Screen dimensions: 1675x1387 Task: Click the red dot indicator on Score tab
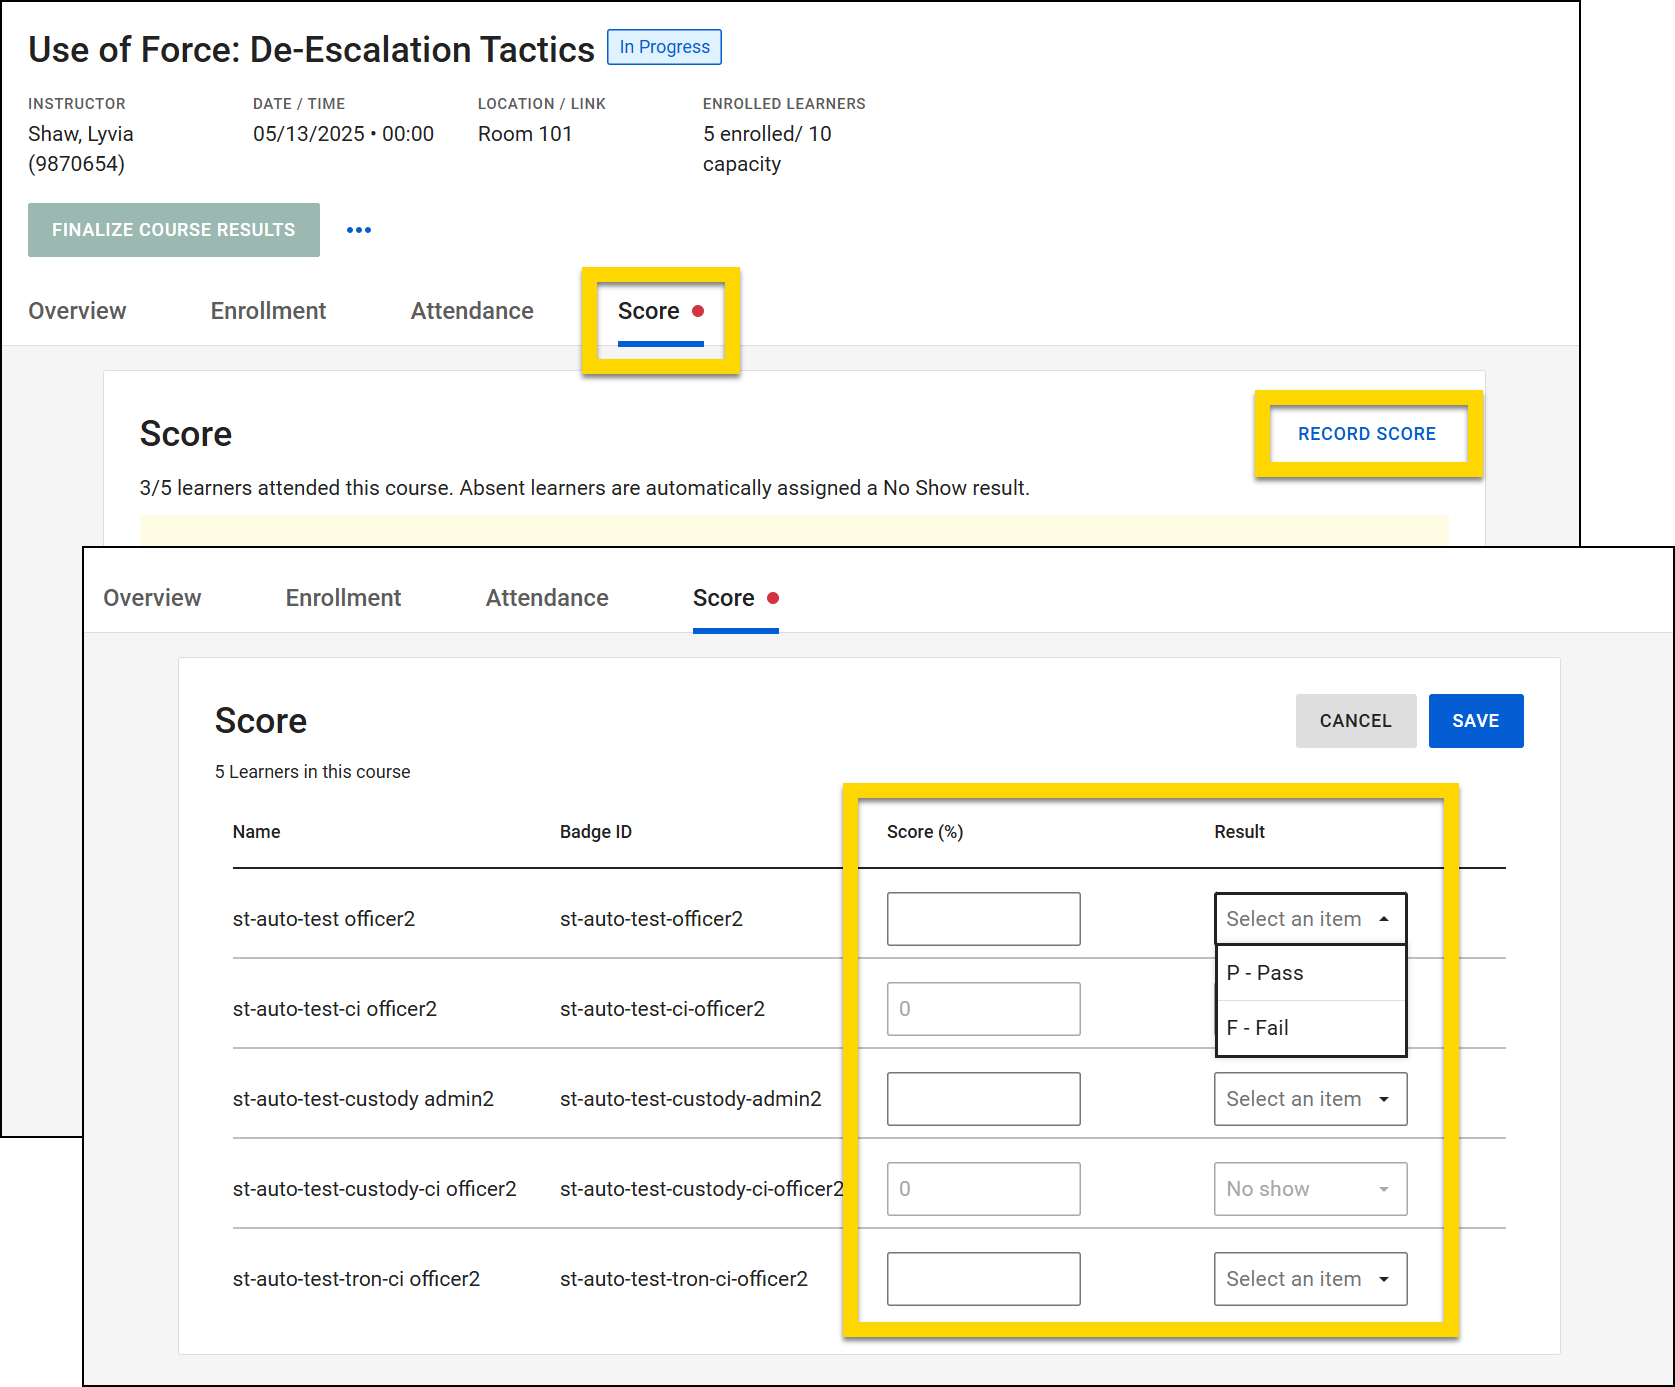coord(698,311)
